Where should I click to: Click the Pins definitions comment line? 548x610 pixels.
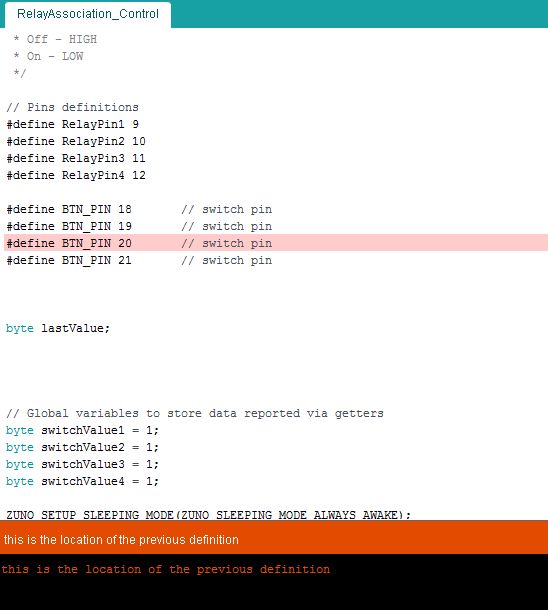pos(72,107)
